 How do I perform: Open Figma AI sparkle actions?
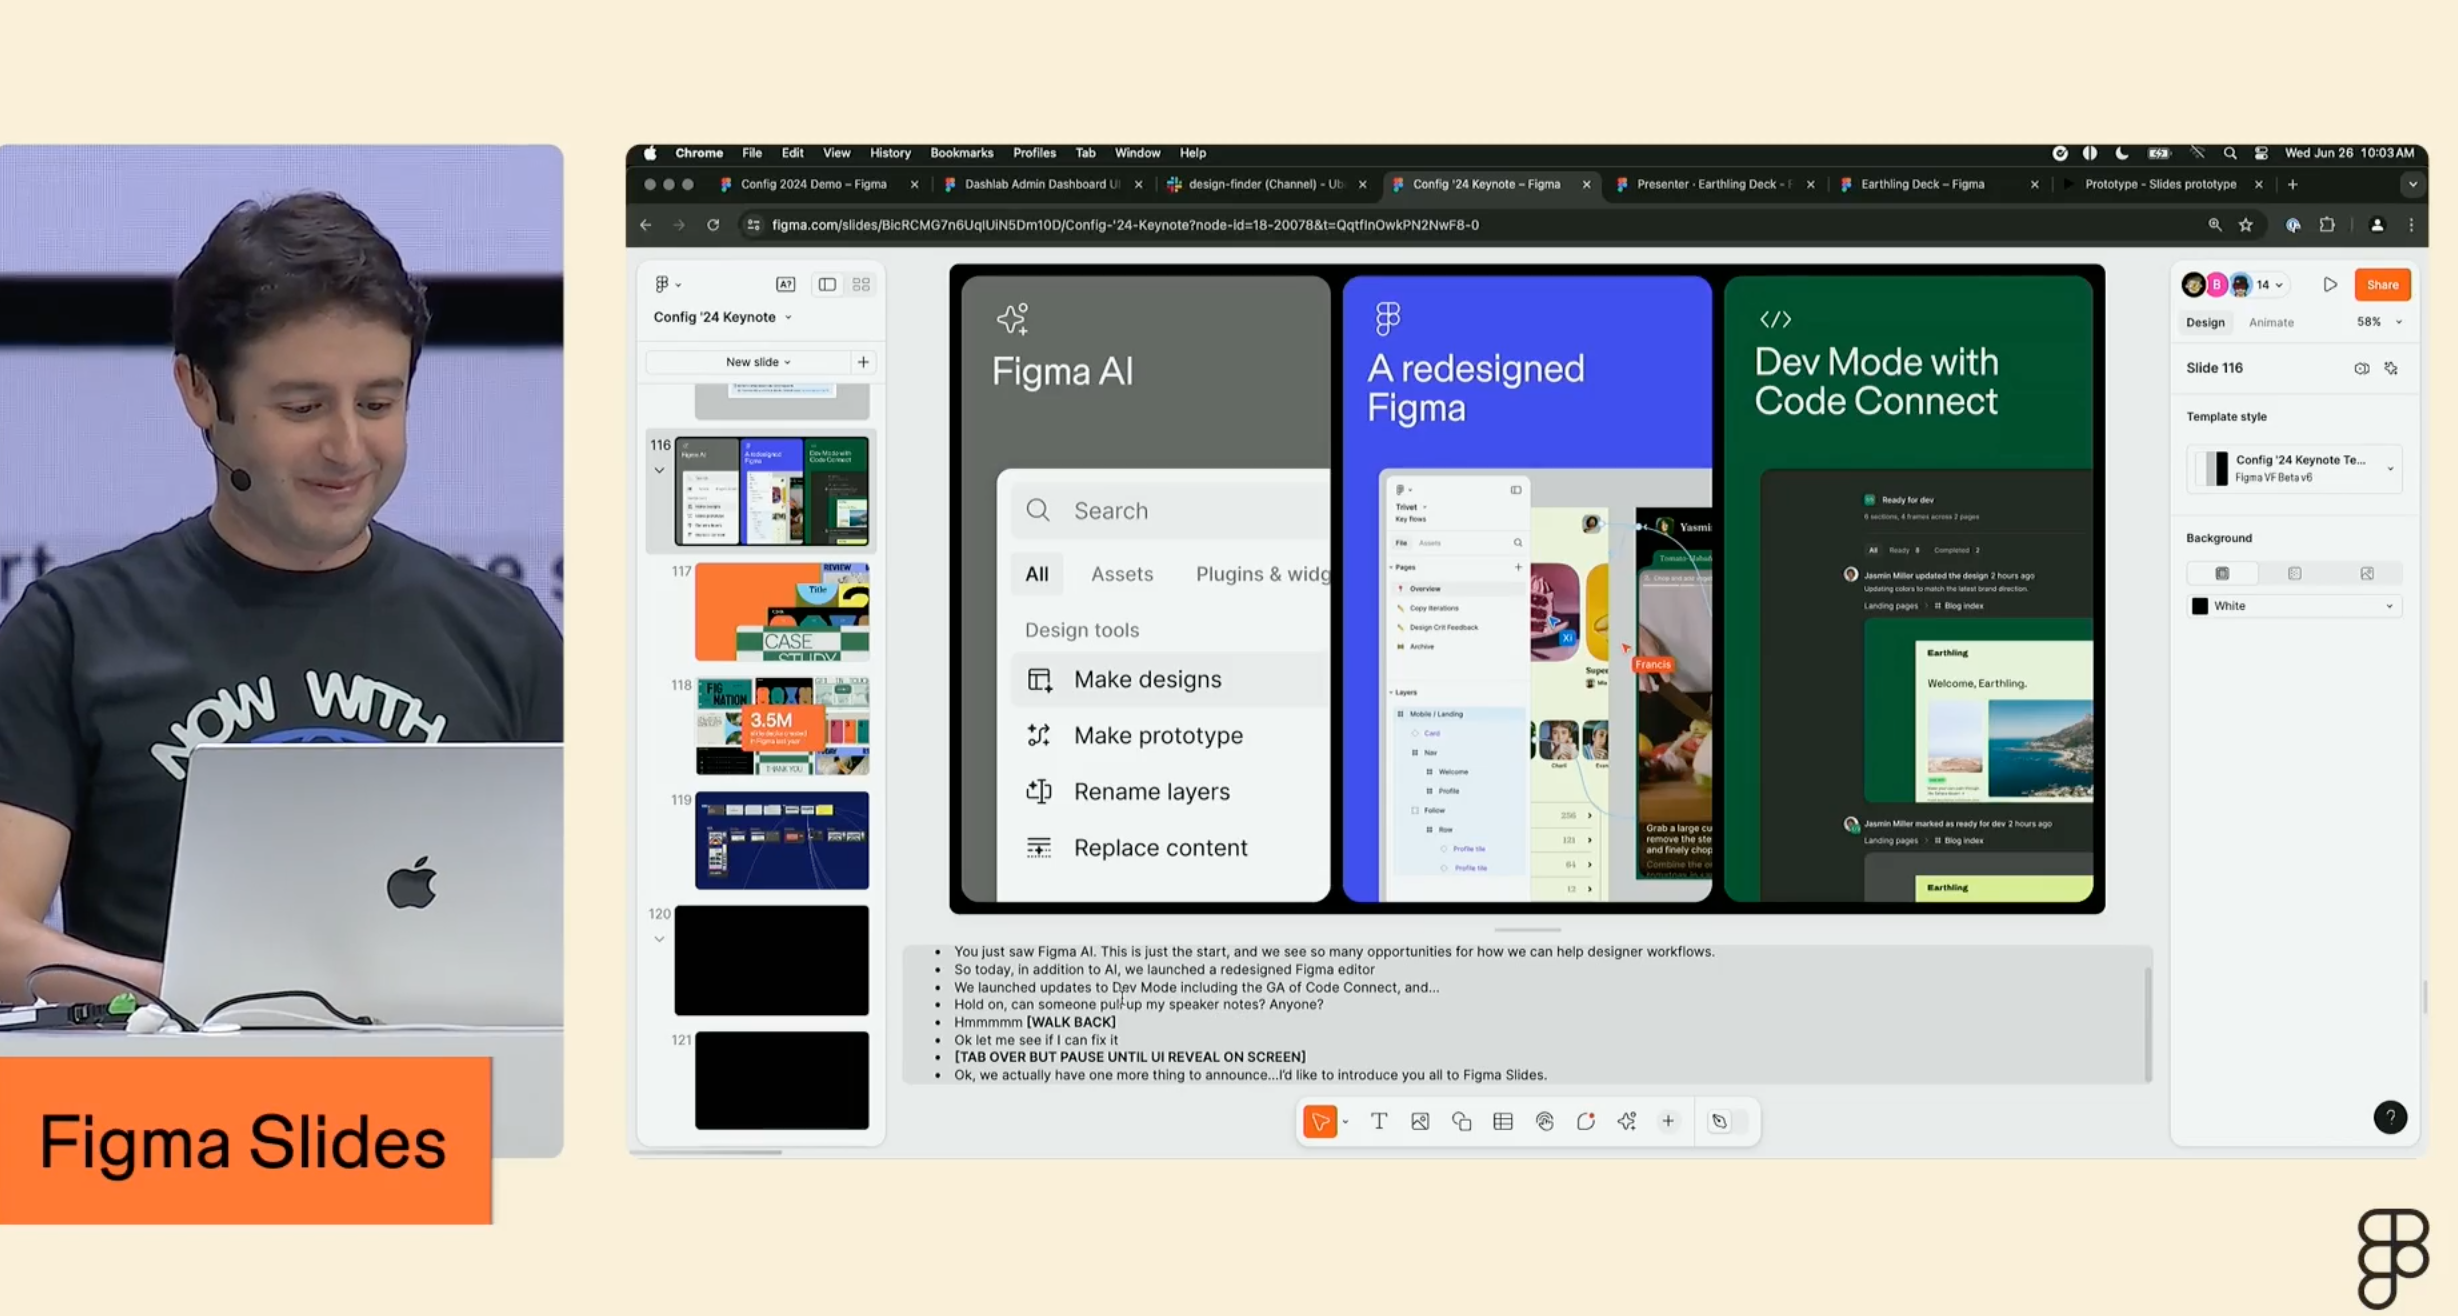click(1627, 1121)
